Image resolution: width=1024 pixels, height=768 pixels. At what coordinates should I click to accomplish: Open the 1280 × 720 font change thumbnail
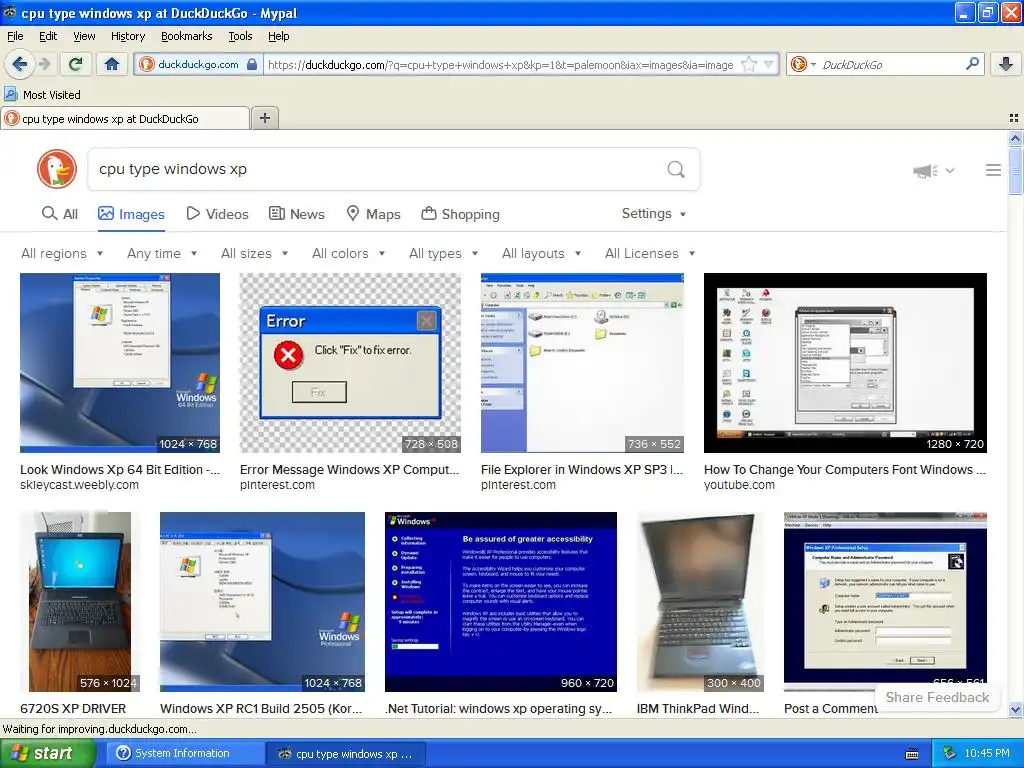pyautogui.click(x=845, y=362)
